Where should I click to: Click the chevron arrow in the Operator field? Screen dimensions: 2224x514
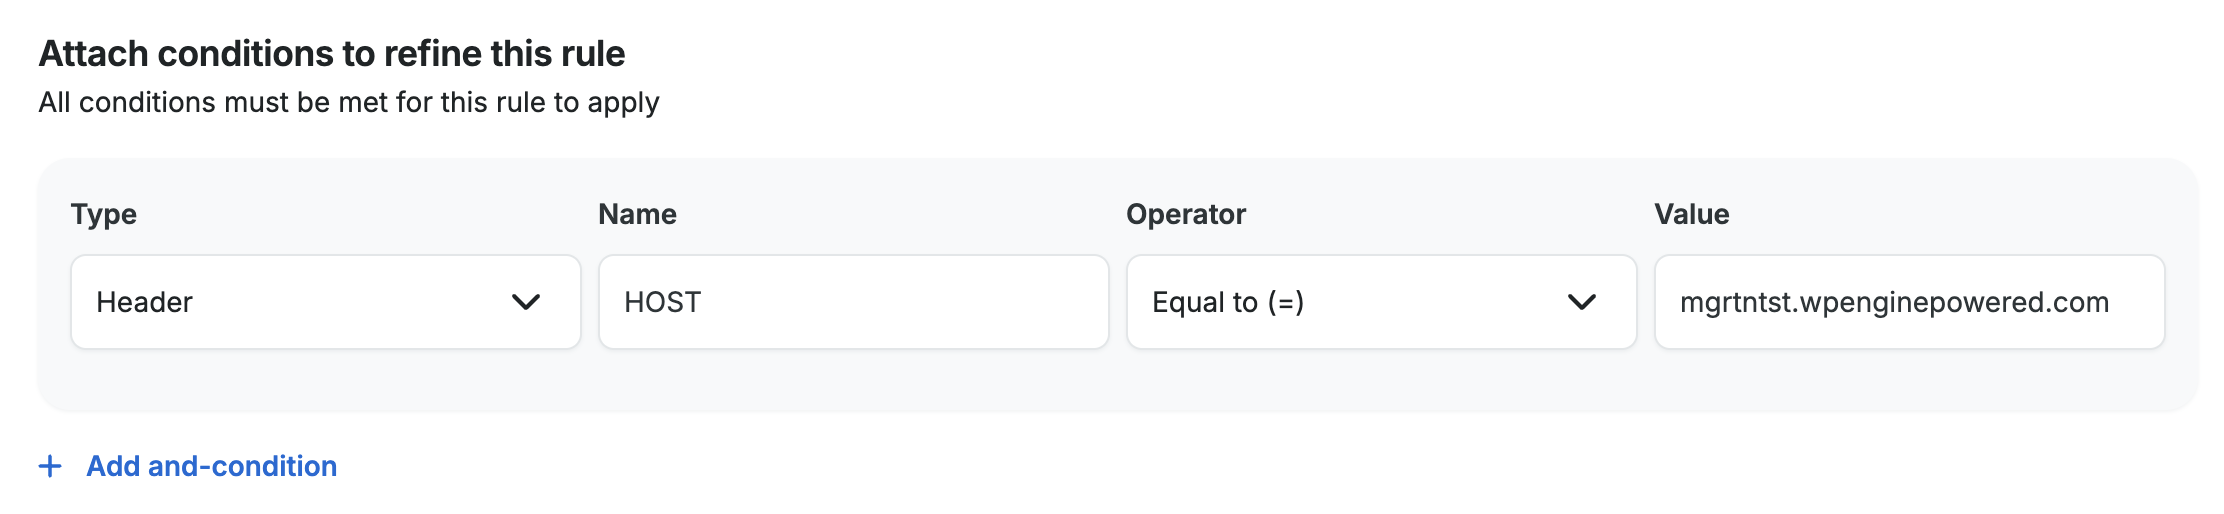[x=1582, y=302]
